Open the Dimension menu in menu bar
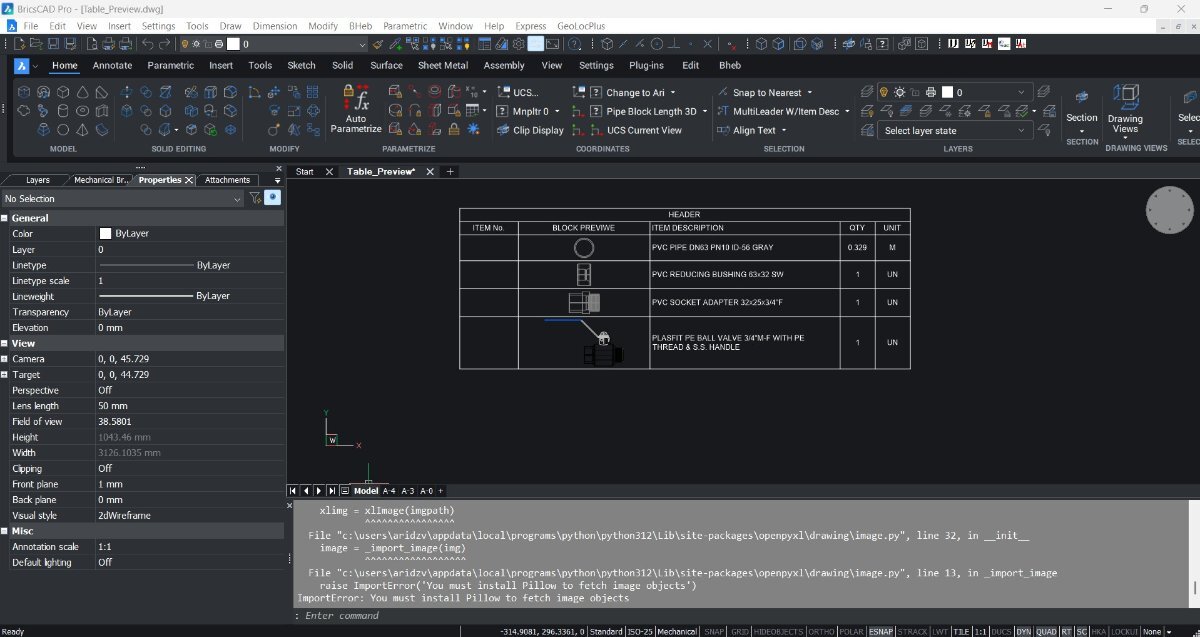This screenshot has height=637, width=1200. (275, 26)
